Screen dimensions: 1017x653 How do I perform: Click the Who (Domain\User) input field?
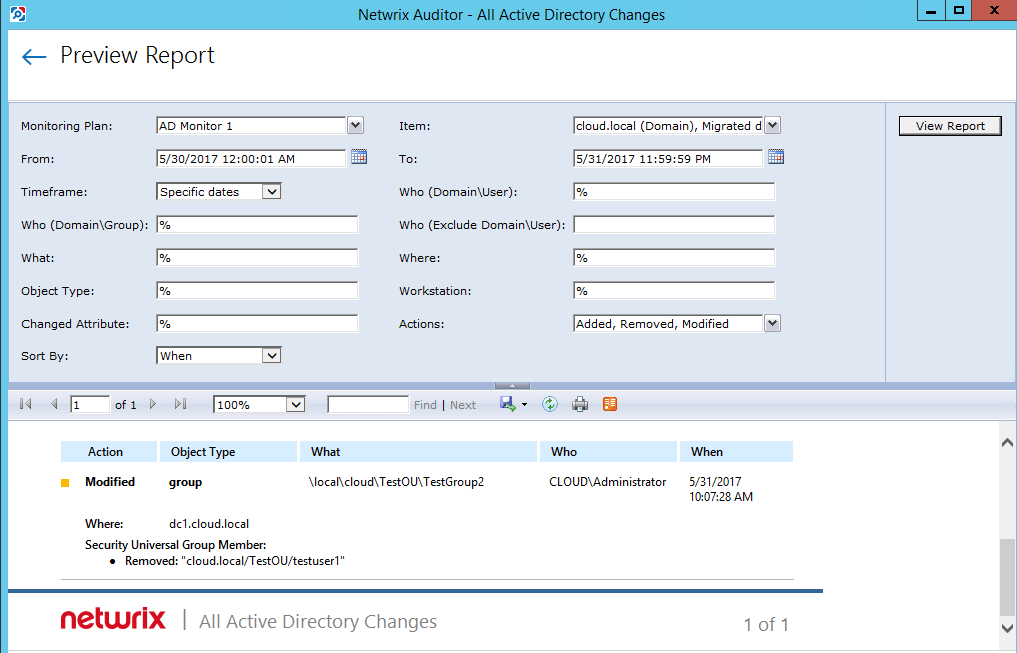674,192
